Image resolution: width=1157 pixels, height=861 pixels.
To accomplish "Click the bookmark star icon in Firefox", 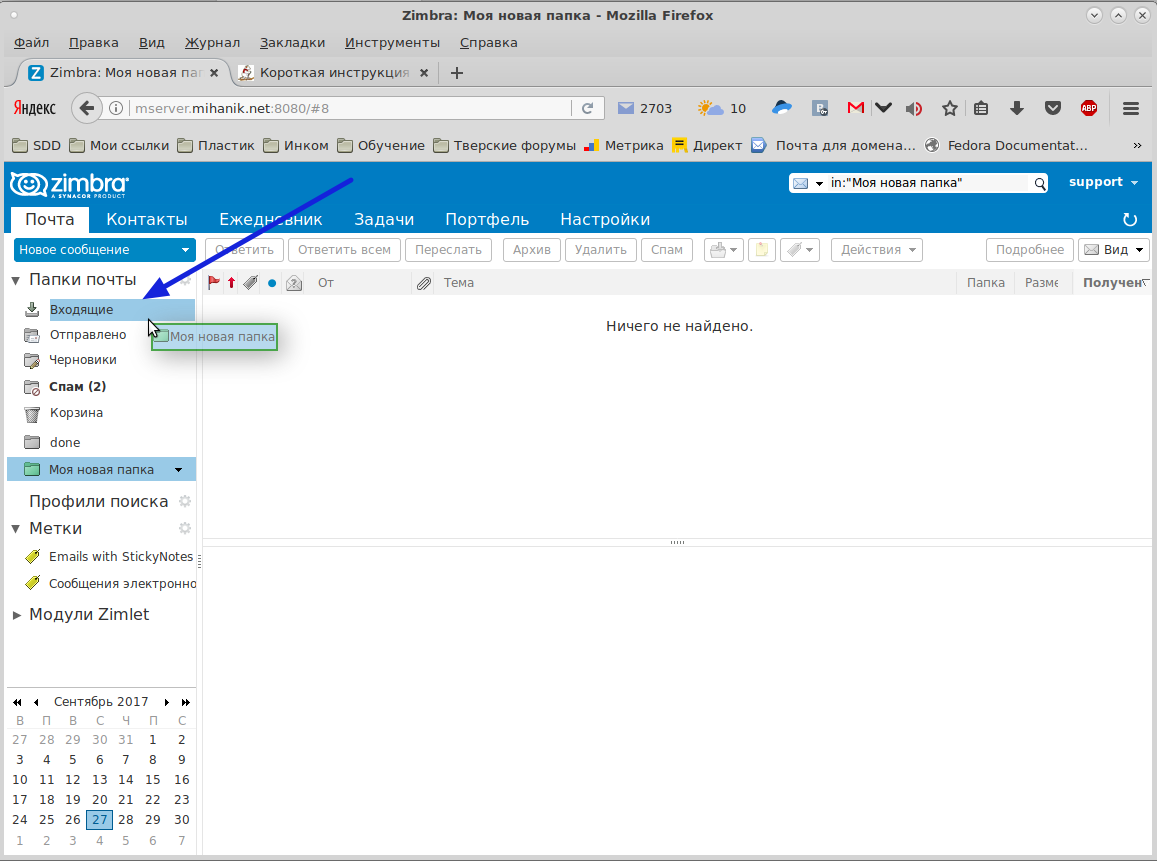I will click(x=950, y=108).
